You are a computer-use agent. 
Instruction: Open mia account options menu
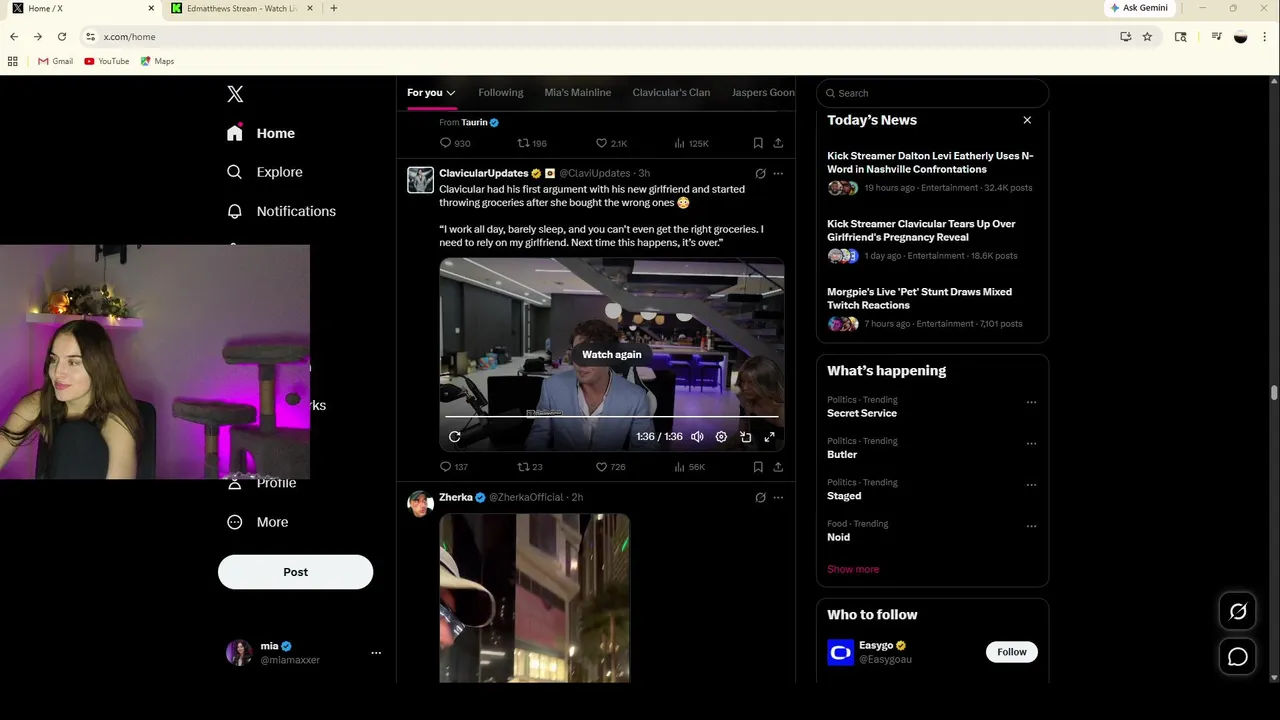click(x=376, y=653)
